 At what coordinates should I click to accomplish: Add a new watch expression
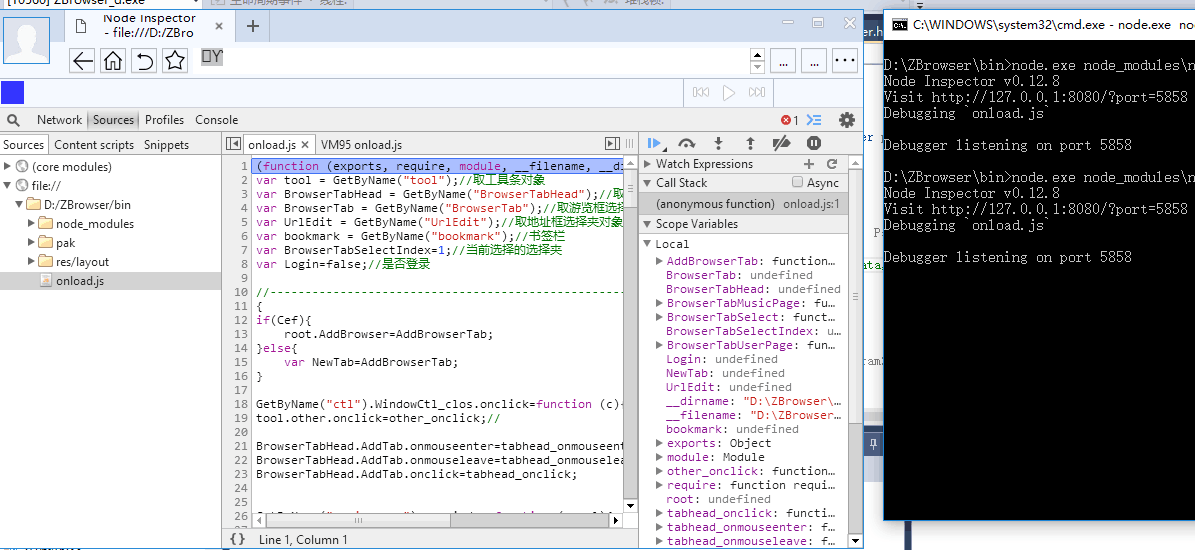tap(808, 164)
